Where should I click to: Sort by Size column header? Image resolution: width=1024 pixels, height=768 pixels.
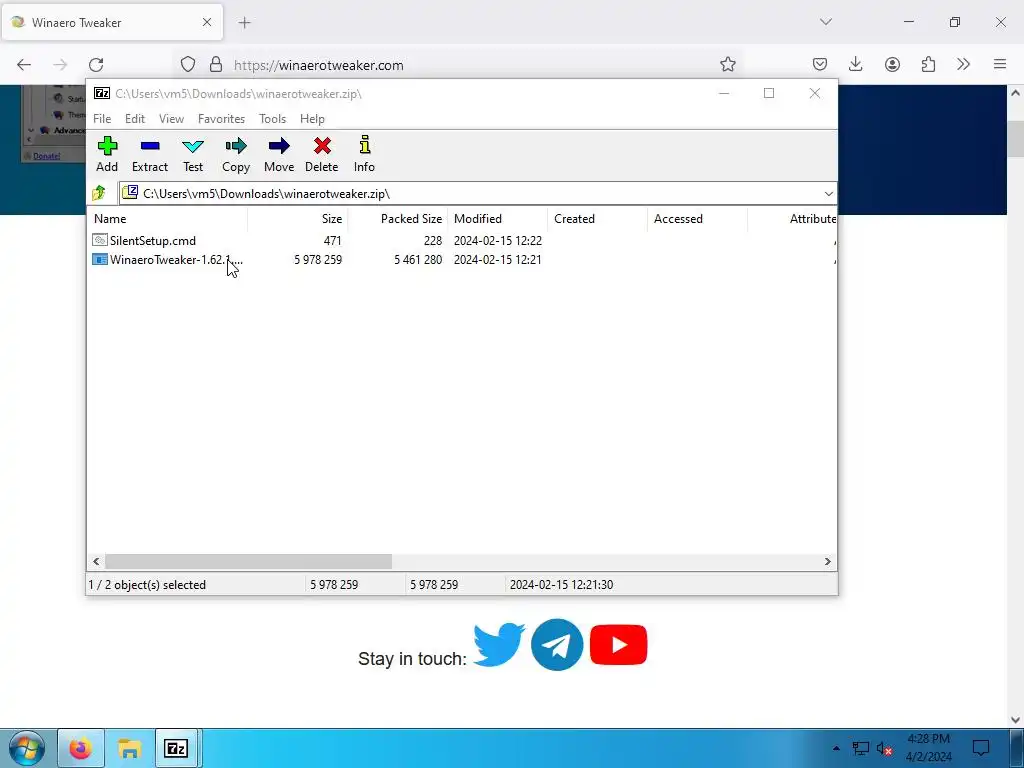[298, 219]
